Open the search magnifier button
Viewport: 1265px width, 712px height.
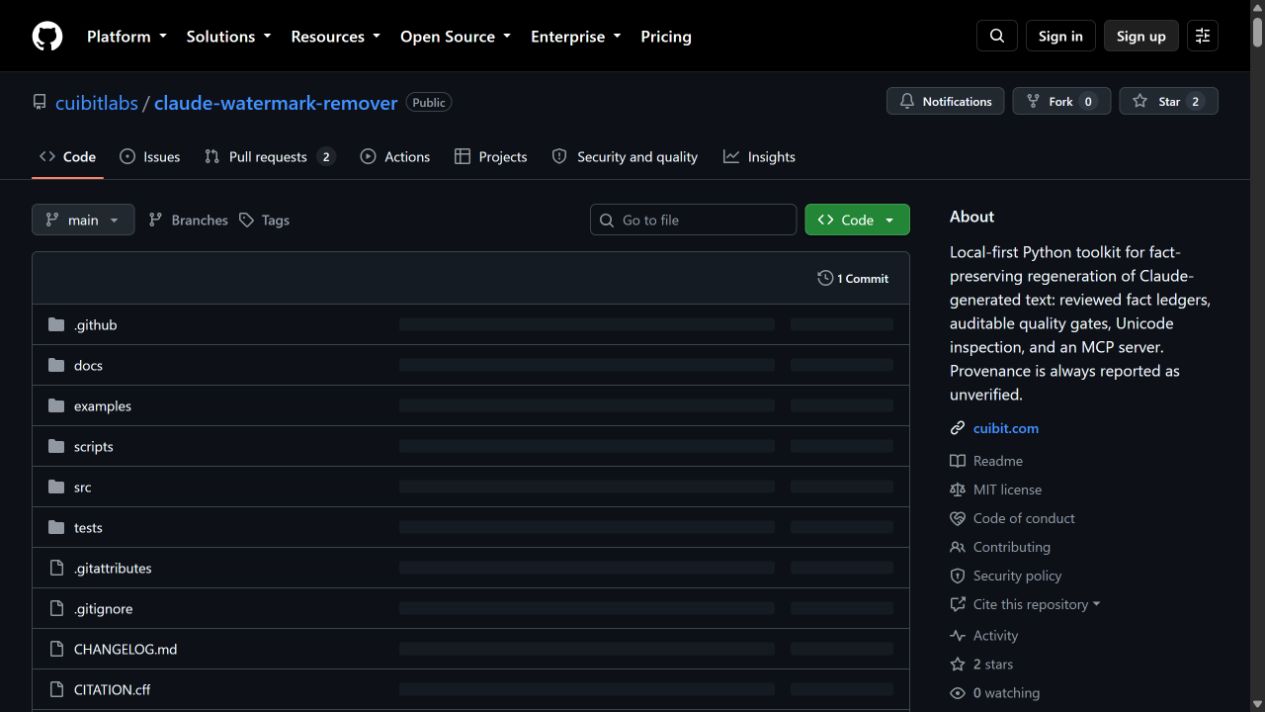[x=997, y=36]
